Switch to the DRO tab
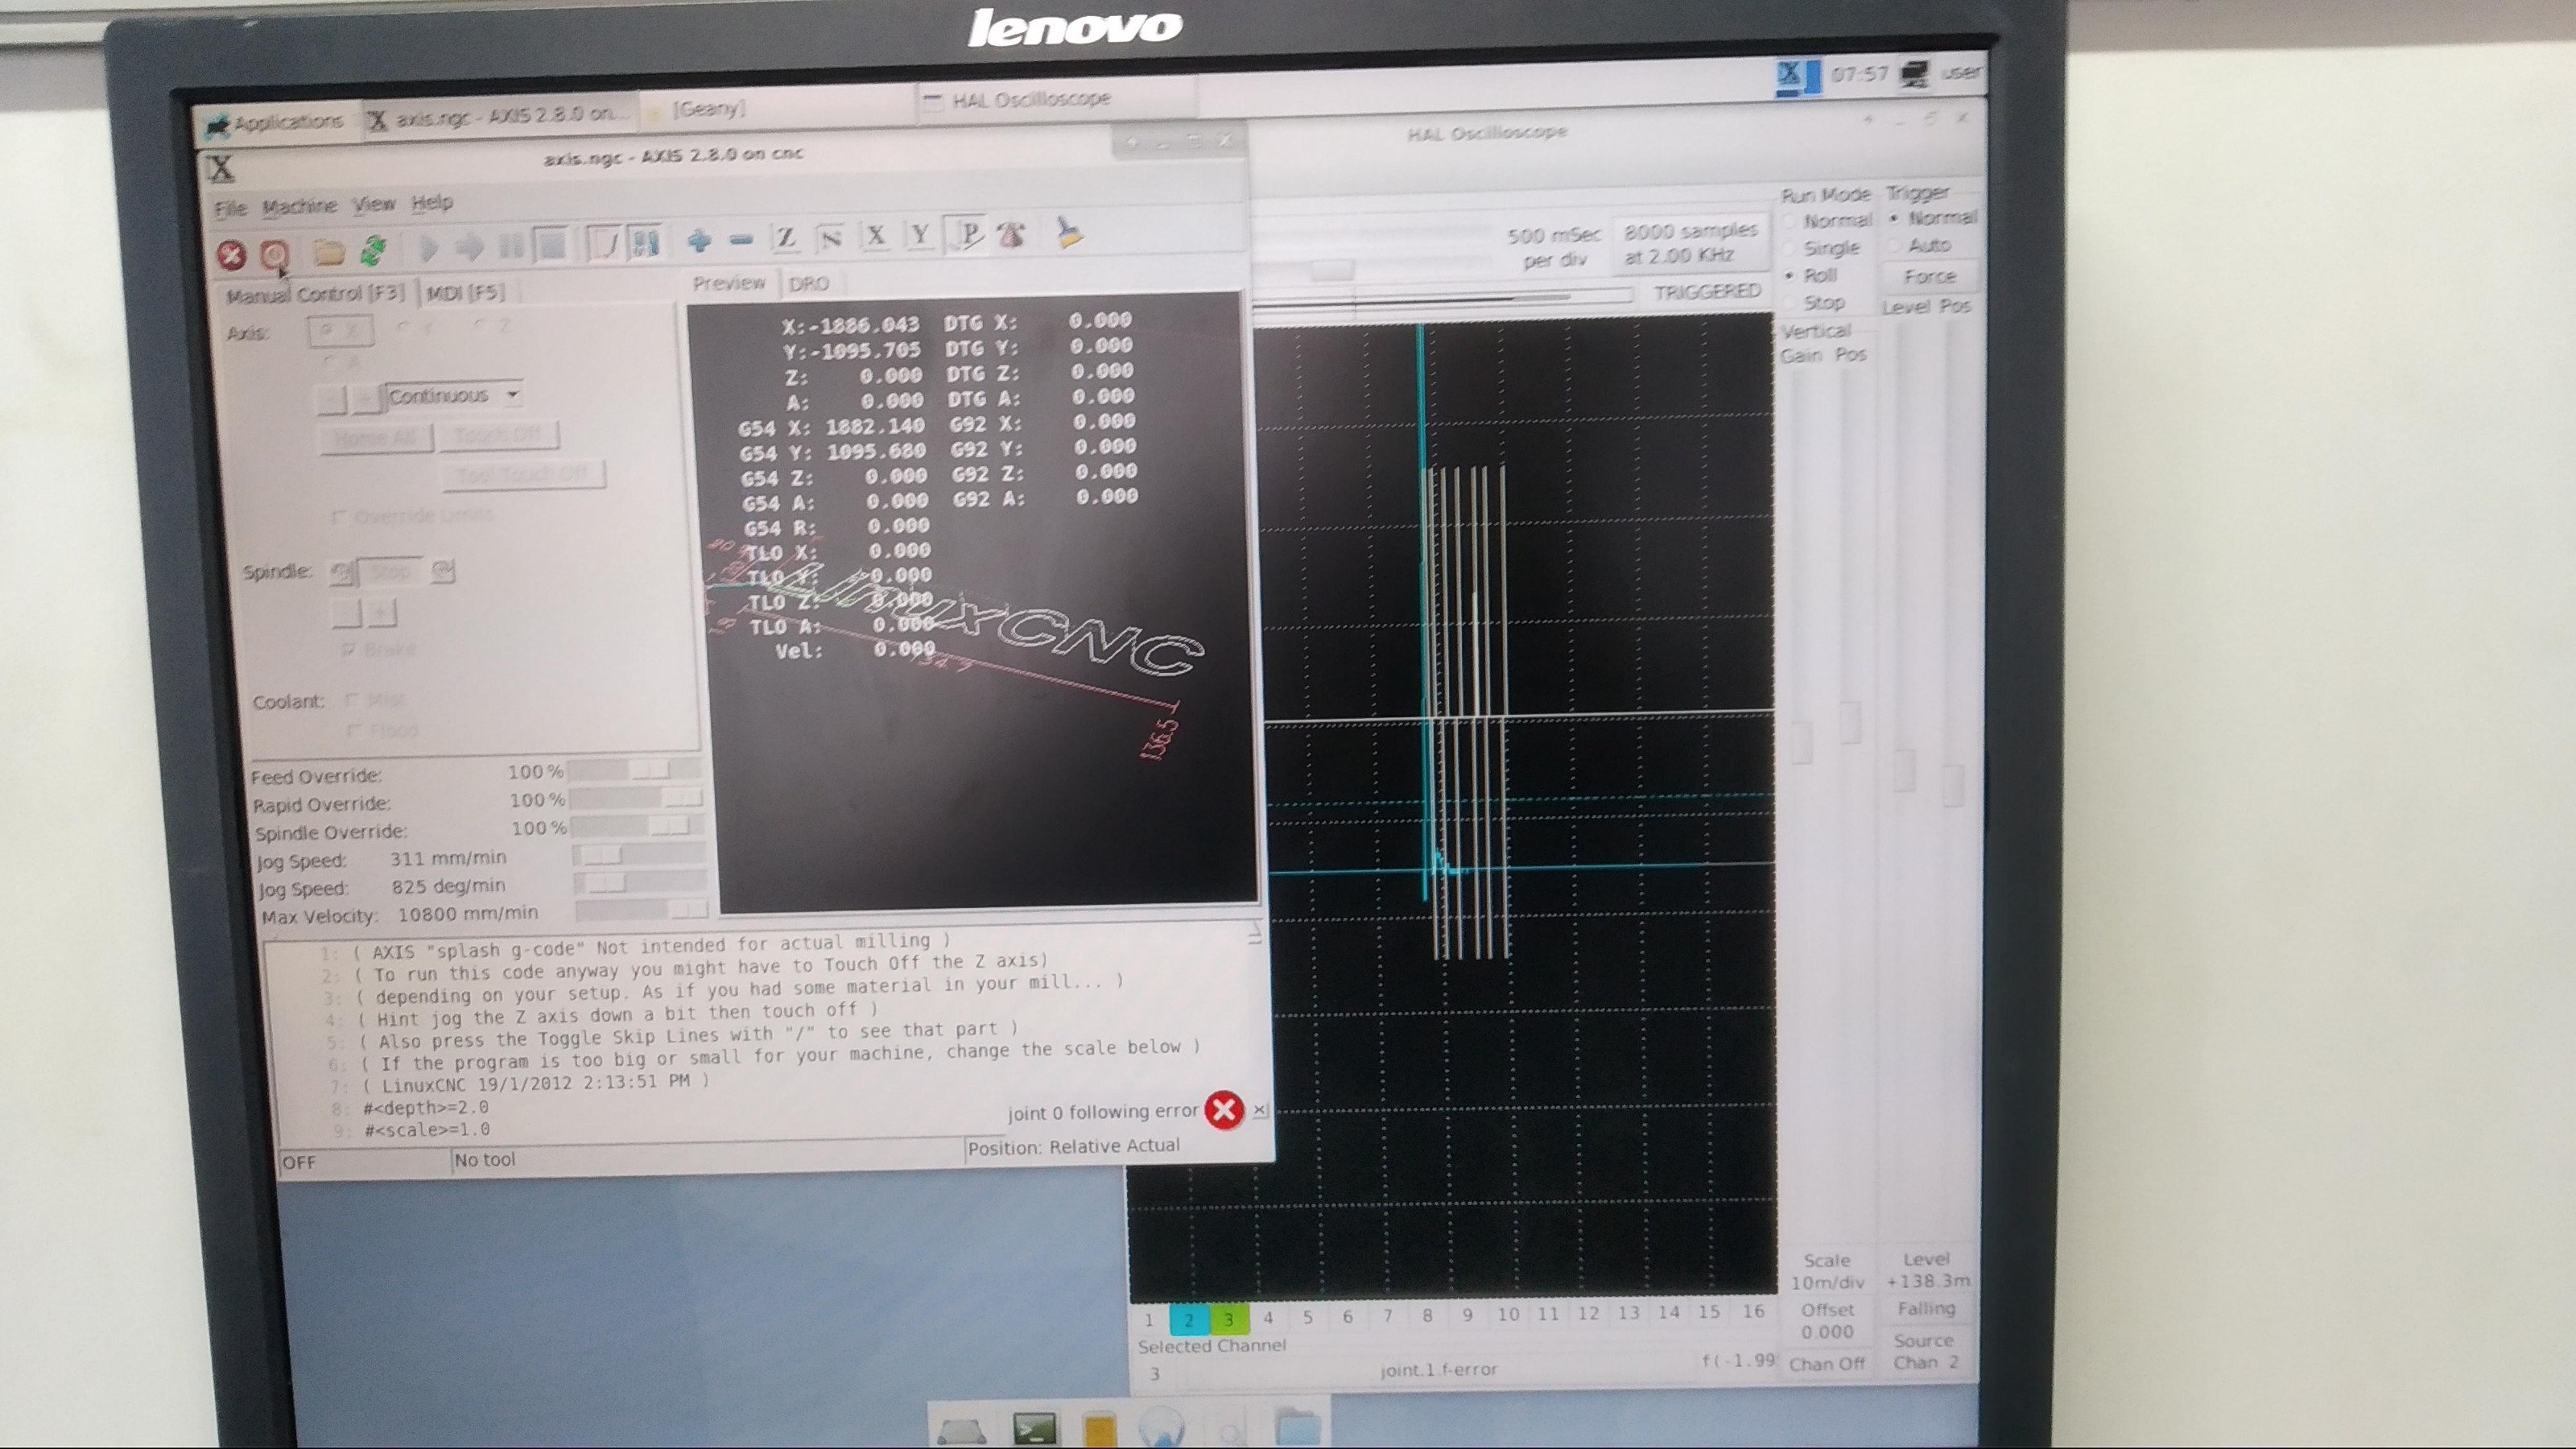 [x=808, y=283]
